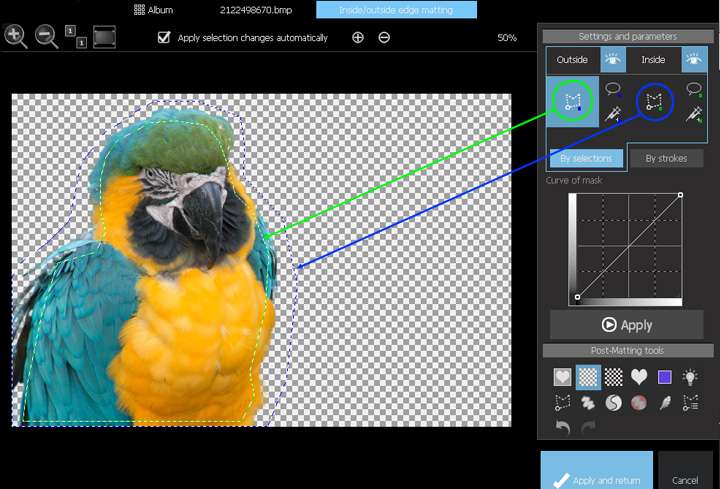Click Apply and return

tap(596, 470)
